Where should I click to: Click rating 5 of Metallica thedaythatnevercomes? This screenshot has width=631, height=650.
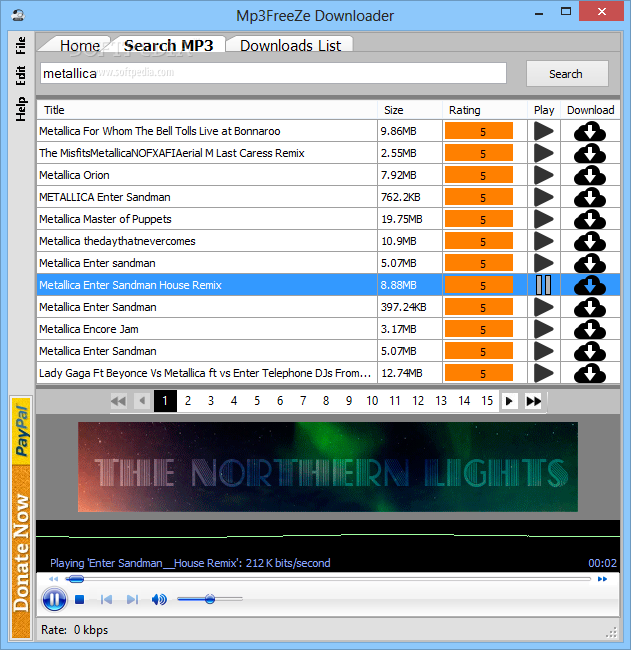tap(479, 241)
